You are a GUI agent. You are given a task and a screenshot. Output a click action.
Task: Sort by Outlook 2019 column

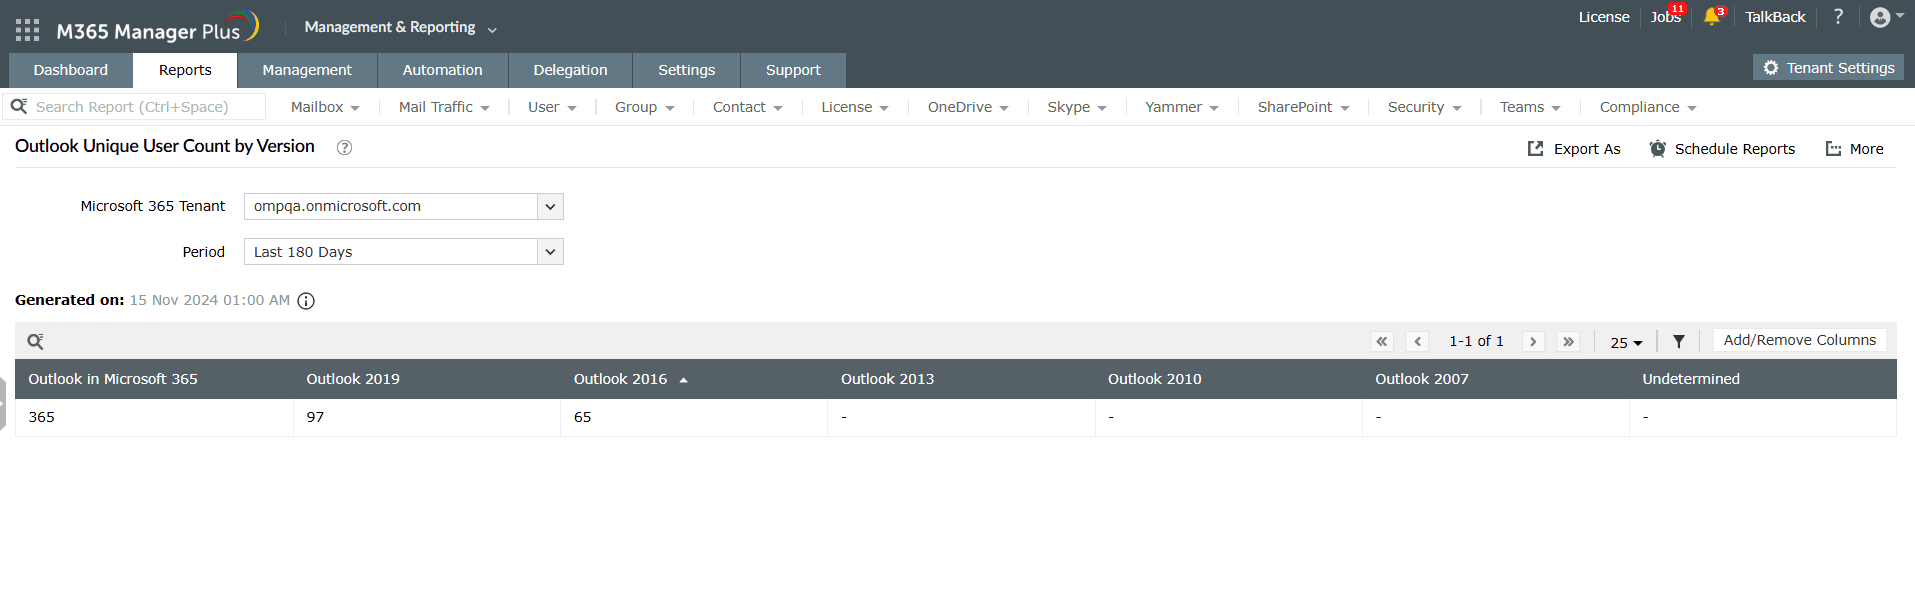(353, 379)
